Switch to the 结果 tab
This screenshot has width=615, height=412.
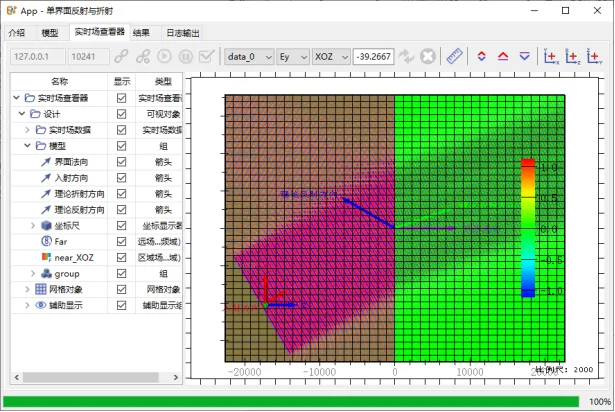click(141, 33)
